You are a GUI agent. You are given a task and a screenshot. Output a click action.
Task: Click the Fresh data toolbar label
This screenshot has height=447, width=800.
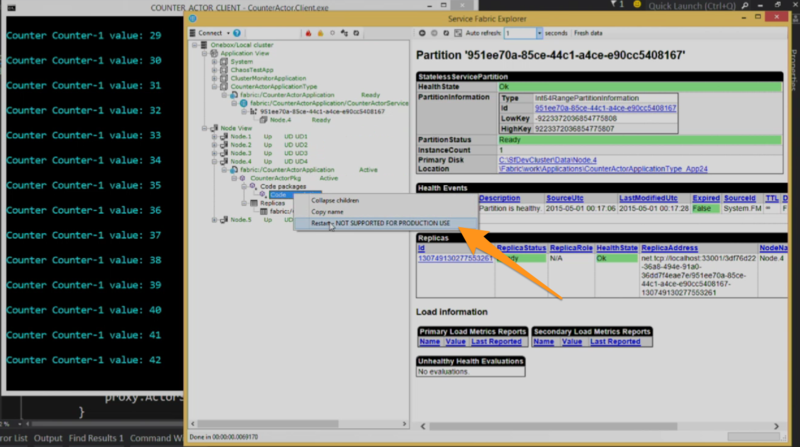point(588,33)
